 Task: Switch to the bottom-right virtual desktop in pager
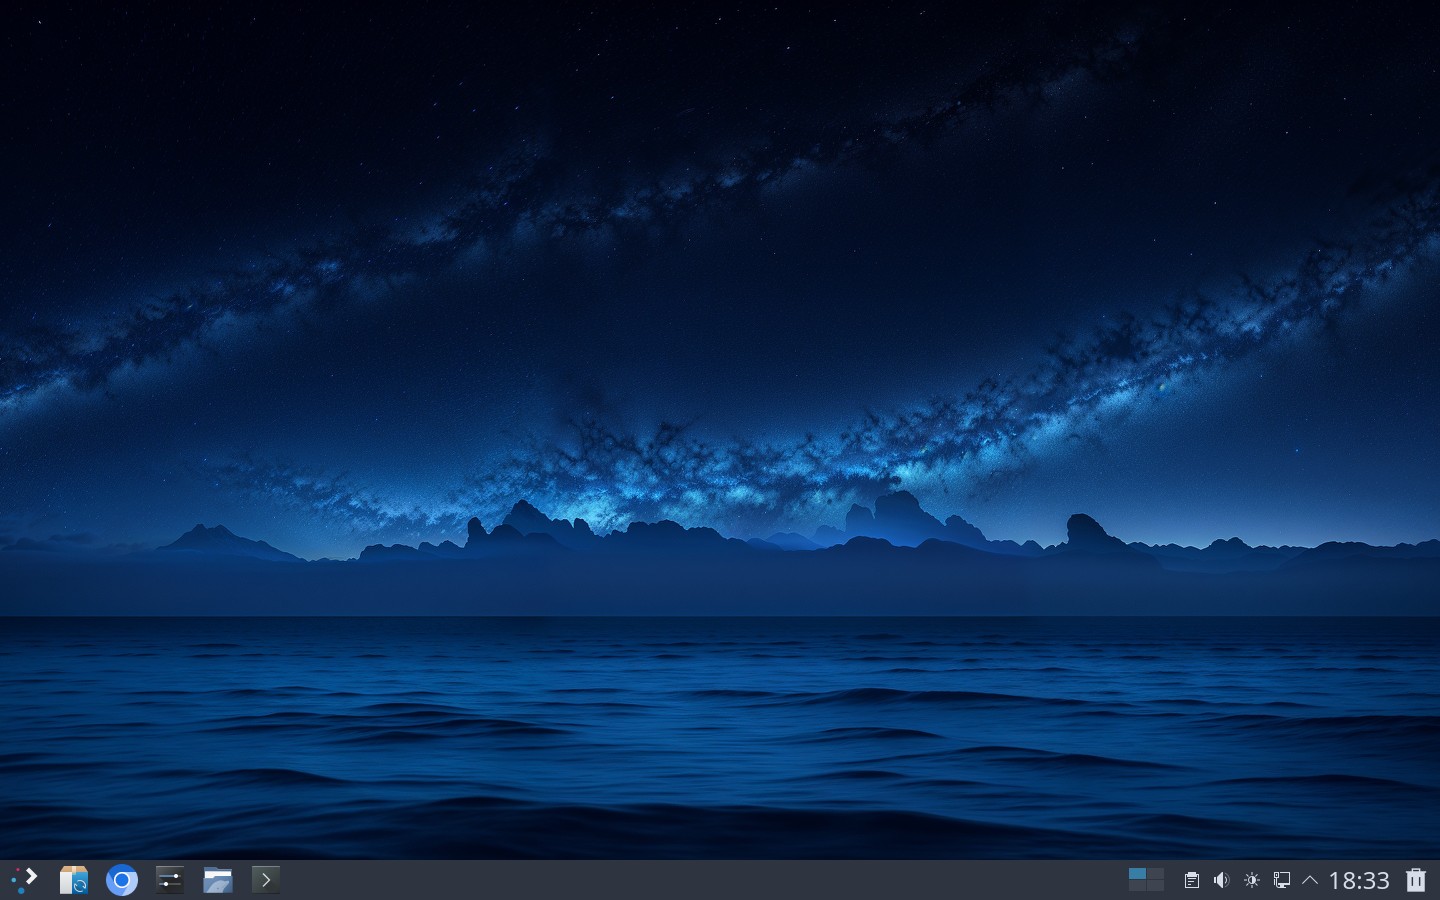tap(1155, 886)
